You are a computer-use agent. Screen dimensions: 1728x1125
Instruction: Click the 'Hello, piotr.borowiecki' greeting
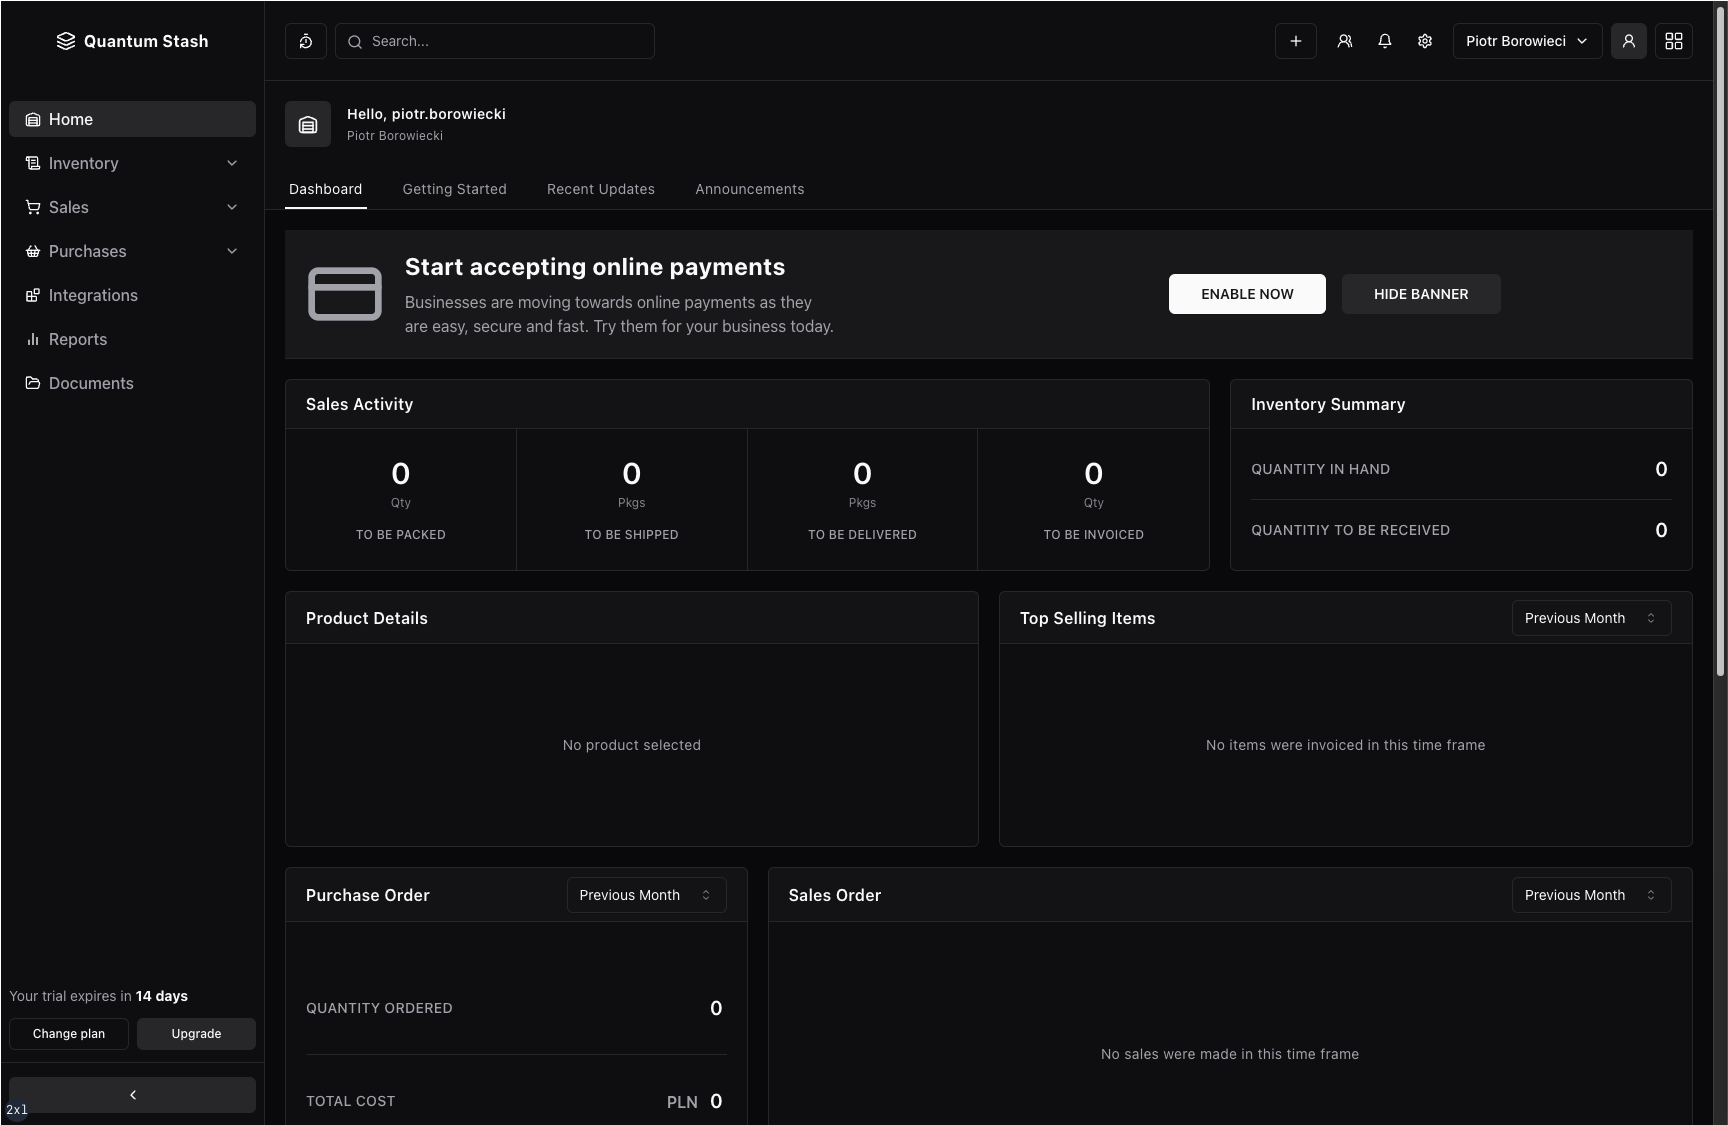pos(426,114)
